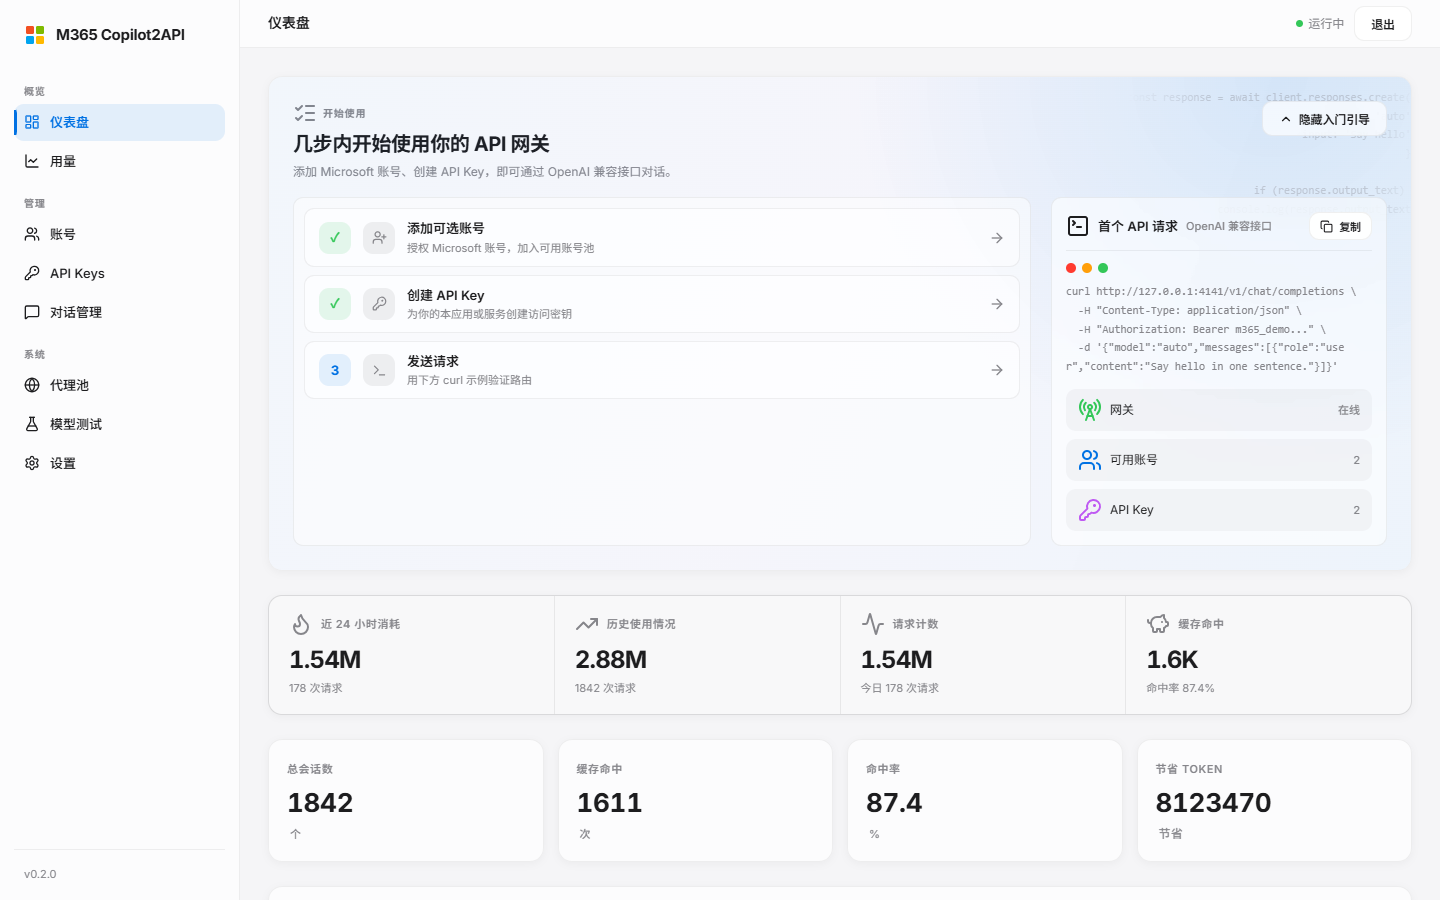Image resolution: width=1440 pixels, height=900 pixels.
Task: Click the step number 3 badge
Action: [x=335, y=370]
